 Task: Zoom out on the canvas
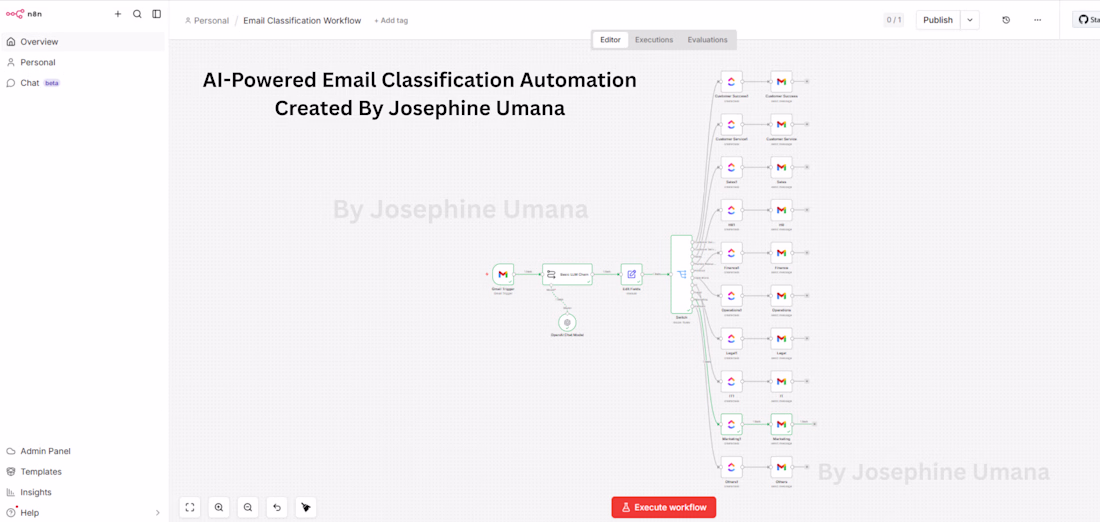point(248,507)
